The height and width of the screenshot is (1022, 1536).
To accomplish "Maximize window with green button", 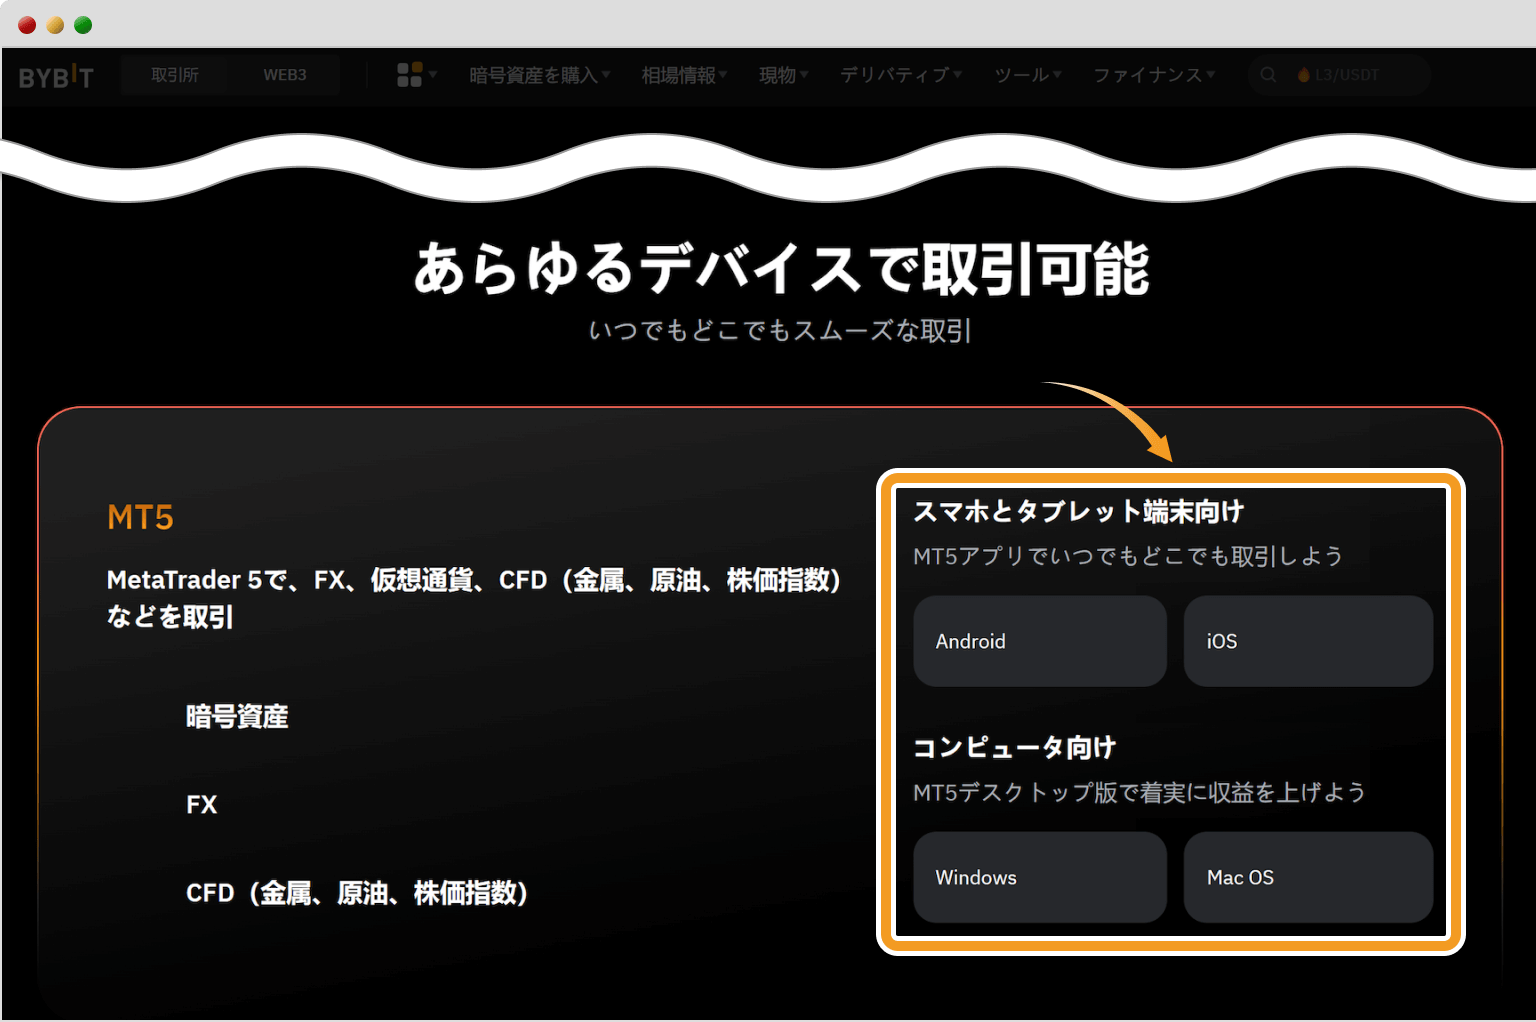I will pos(83,25).
